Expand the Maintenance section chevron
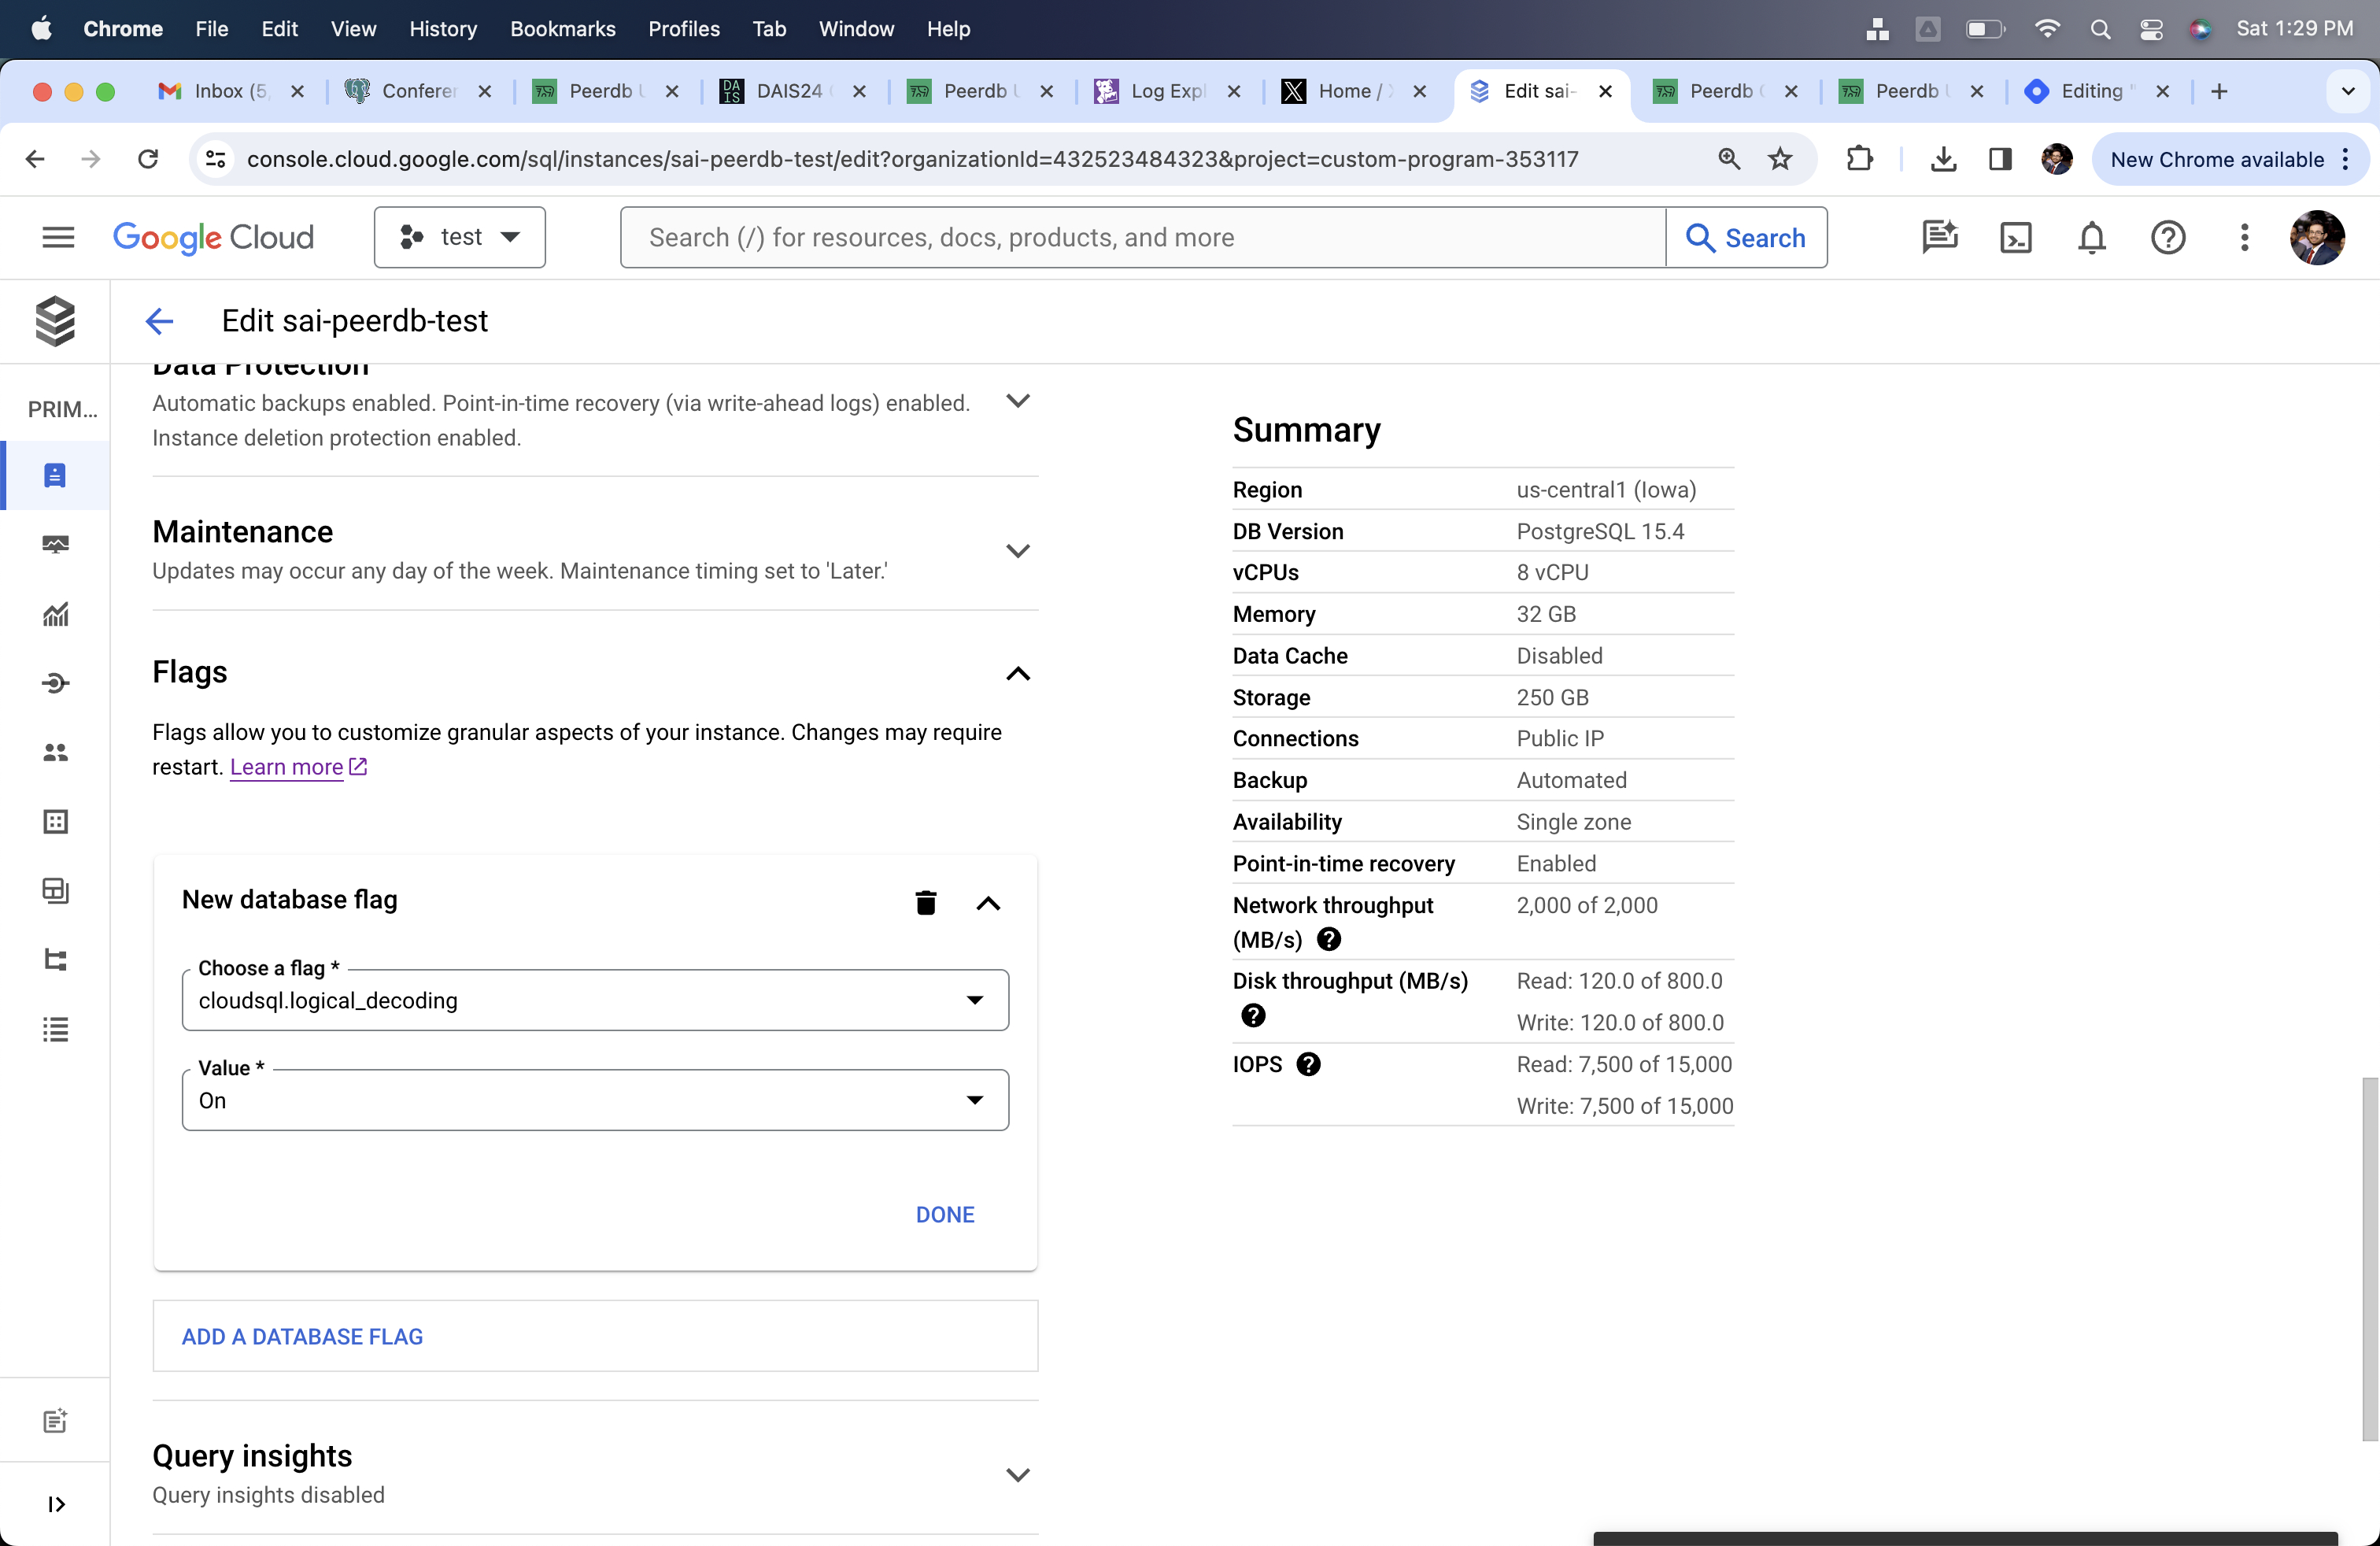Image resolution: width=2380 pixels, height=1546 pixels. pyautogui.click(x=1018, y=550)
